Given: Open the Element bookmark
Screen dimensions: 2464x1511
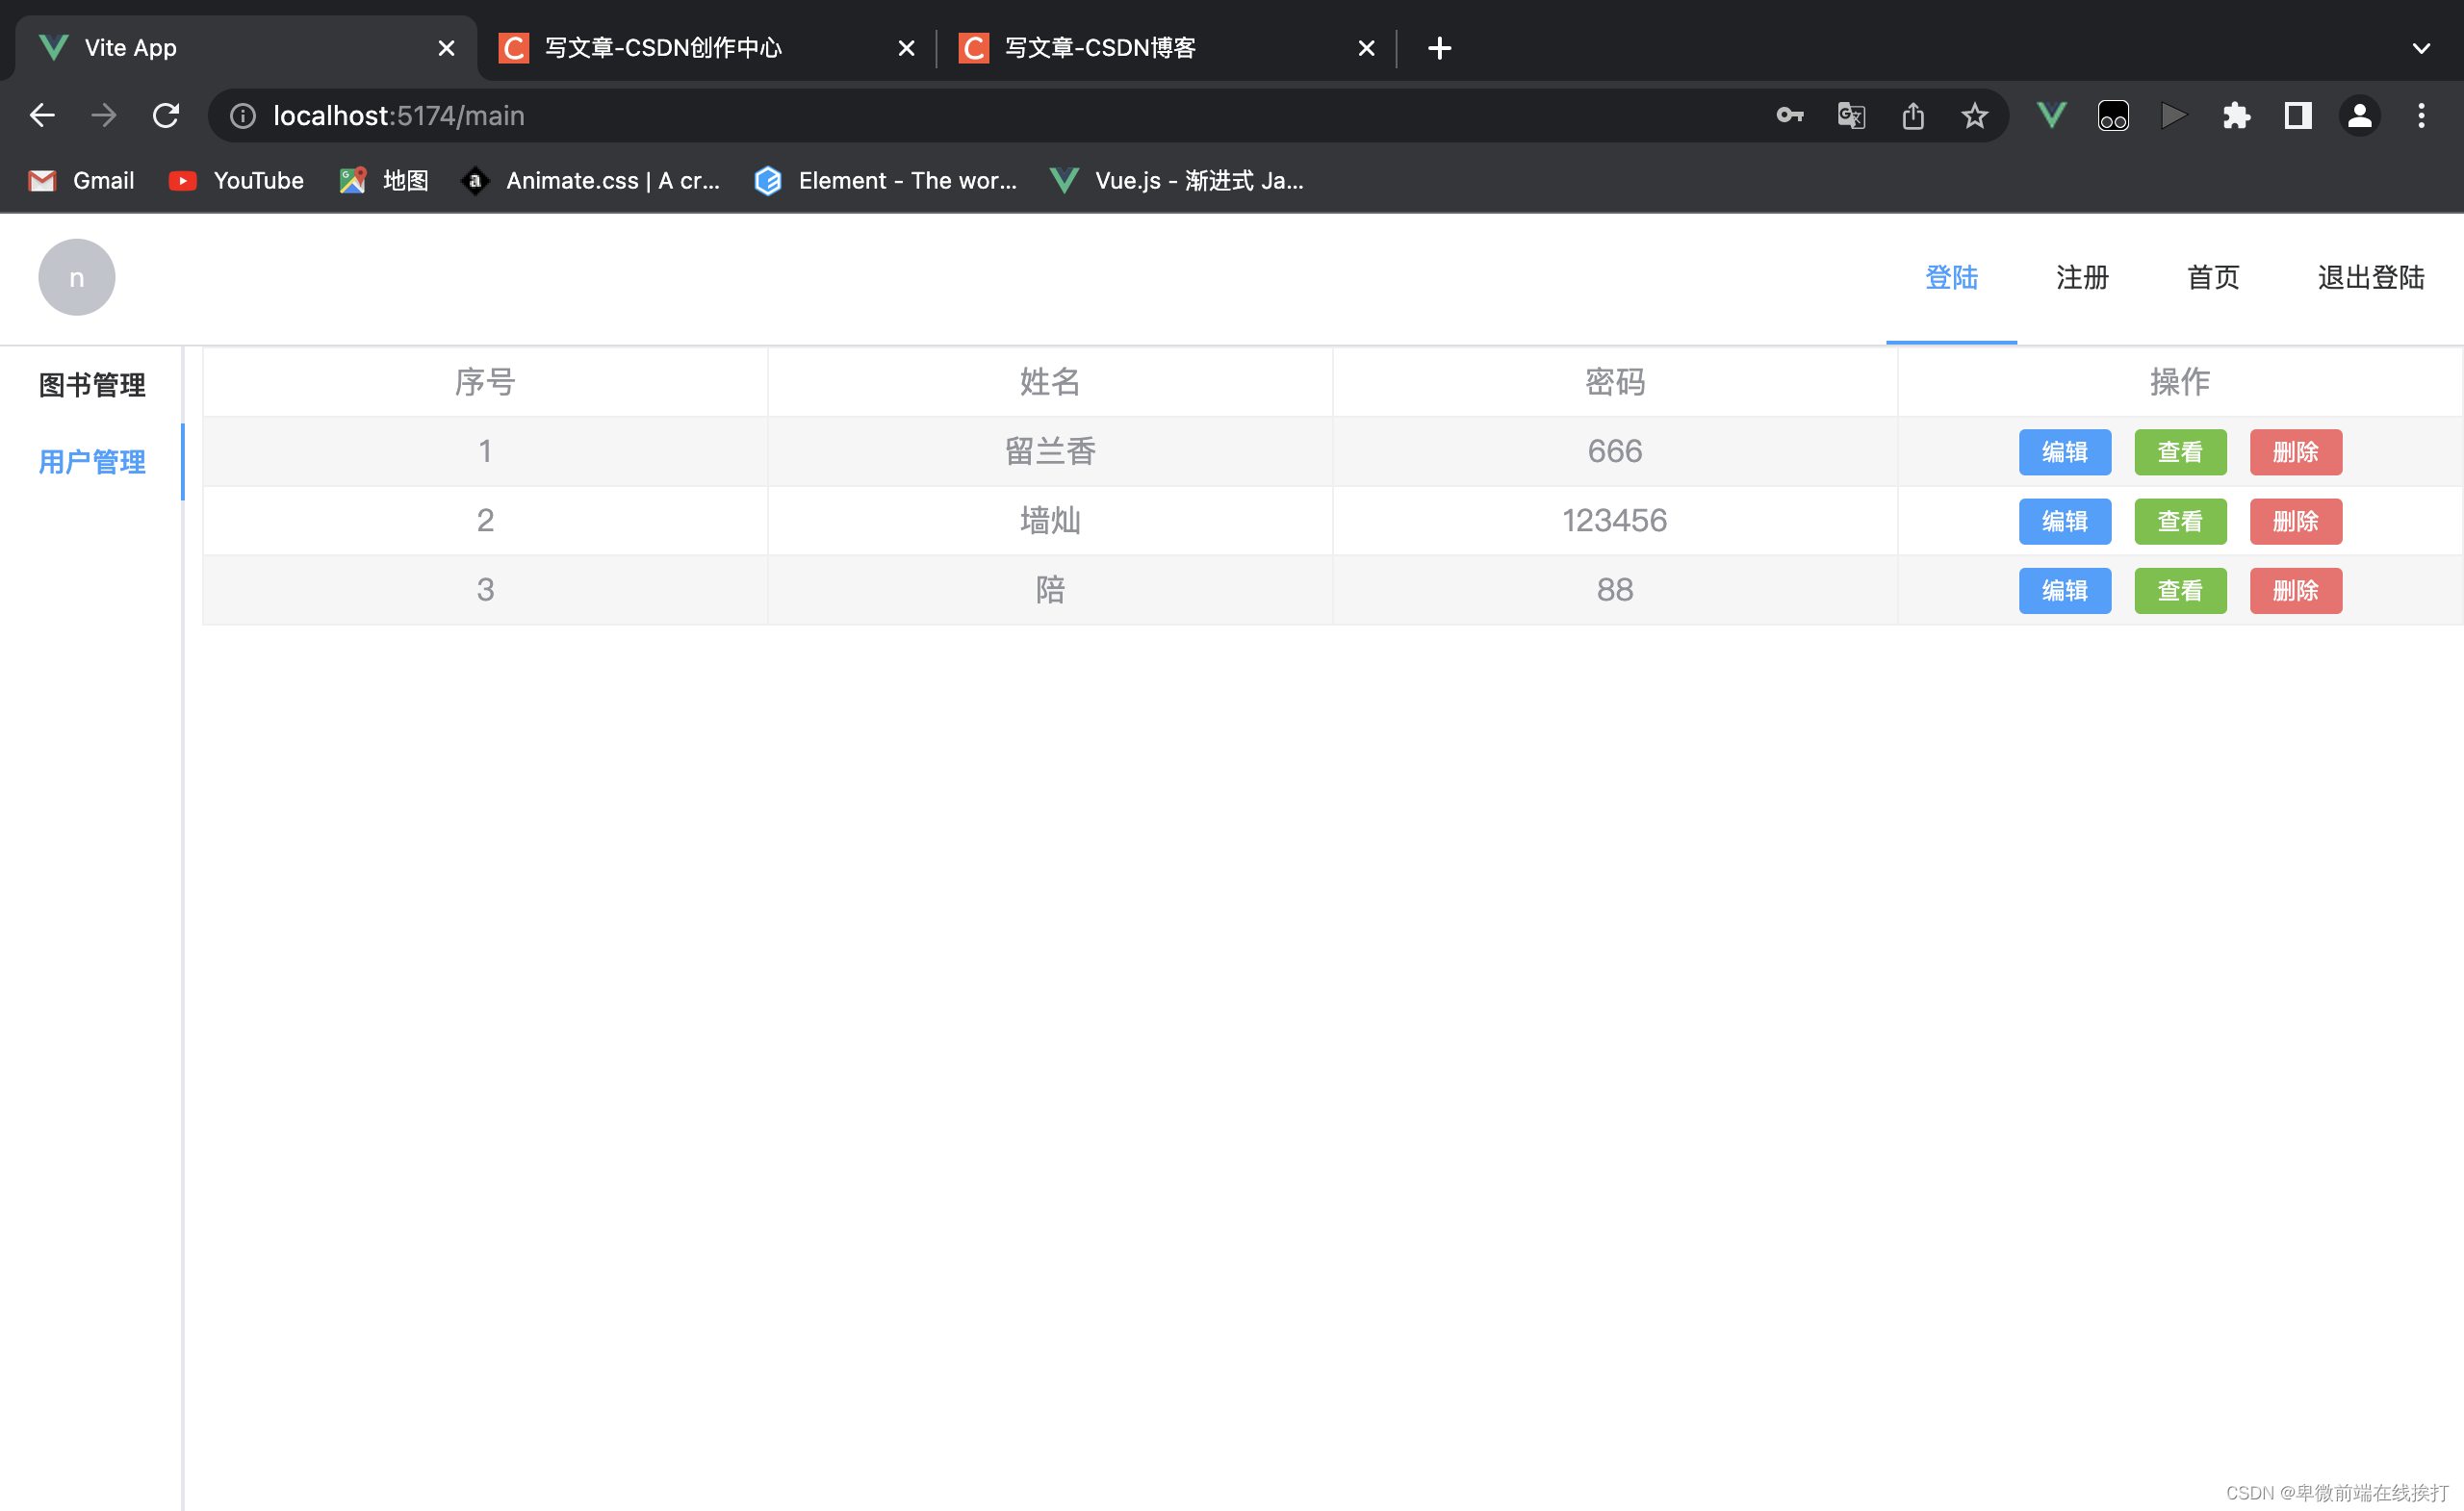Looking at the screenshot, I should point(886,181).
